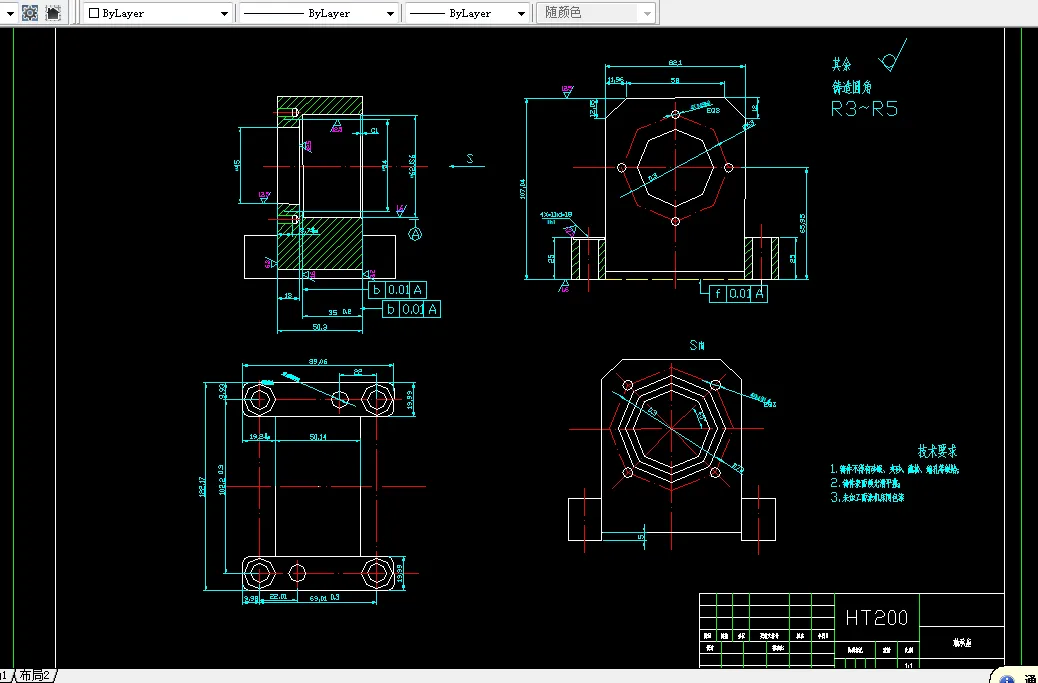The width and height of the screenshot is (1038, 683).
Task: Click the make object's layer current icon
Action: pyautogui.click(x=53, y=13)
